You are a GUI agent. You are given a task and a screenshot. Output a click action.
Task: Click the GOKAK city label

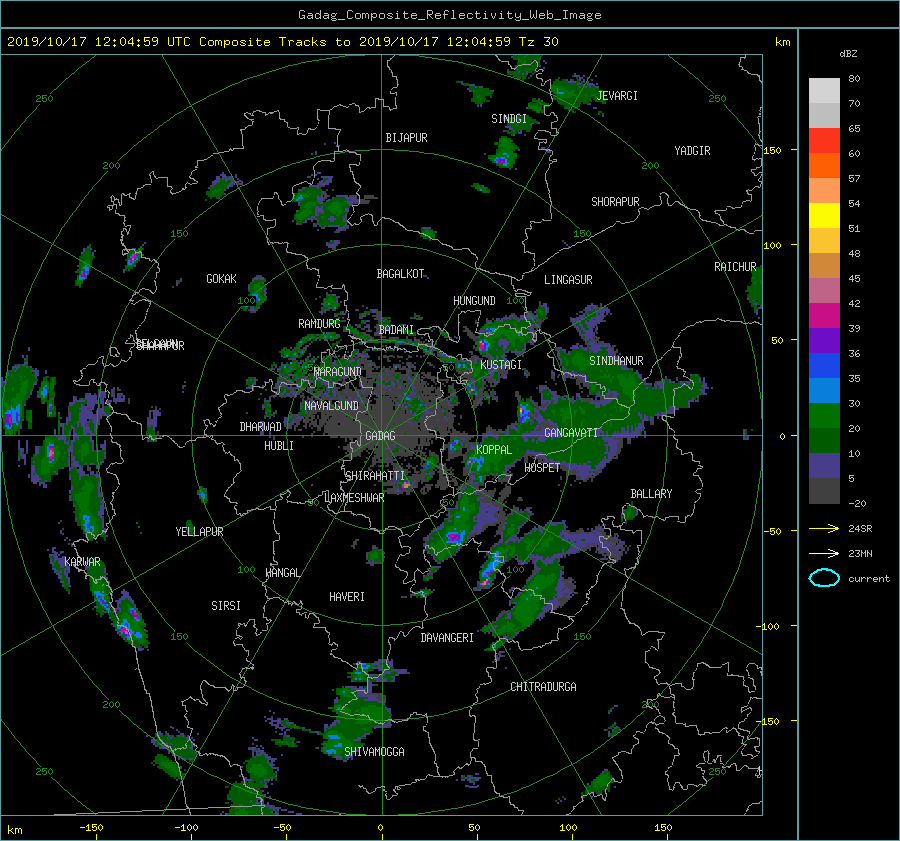coord(222,279)
